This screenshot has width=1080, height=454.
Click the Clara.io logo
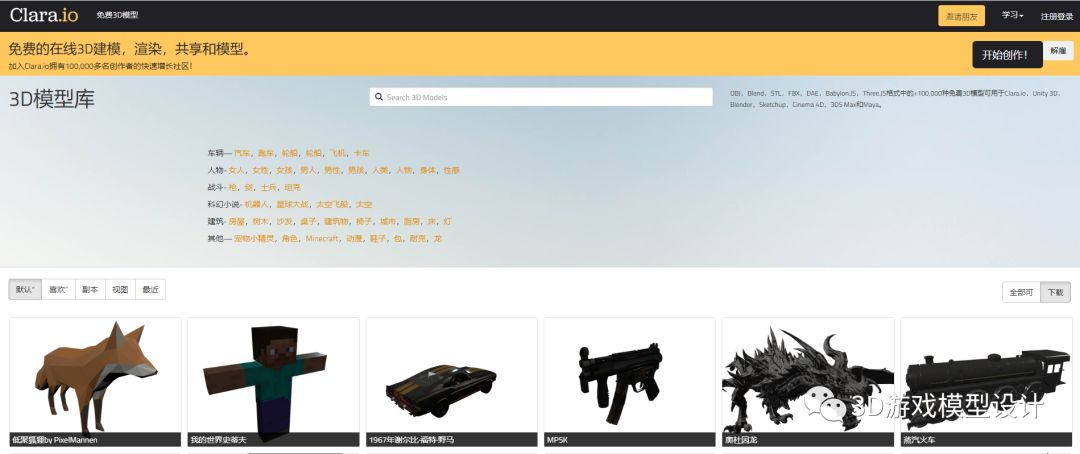click(x=44, y=15)
